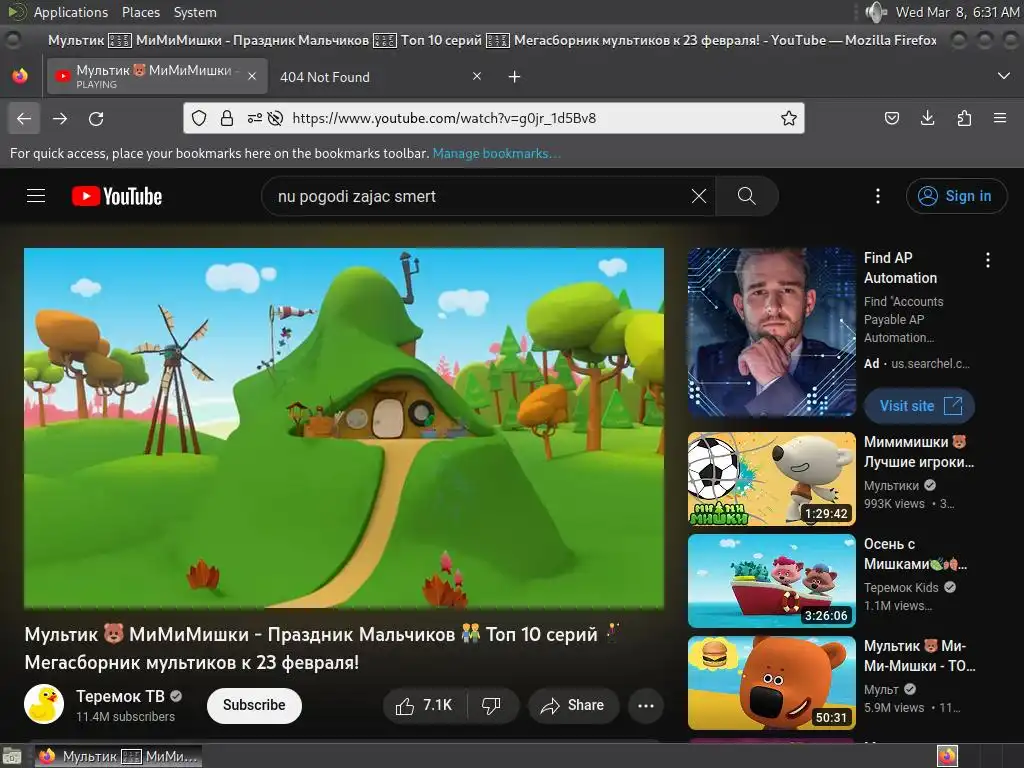Go to YouTube home via logo

pos(117,196)
